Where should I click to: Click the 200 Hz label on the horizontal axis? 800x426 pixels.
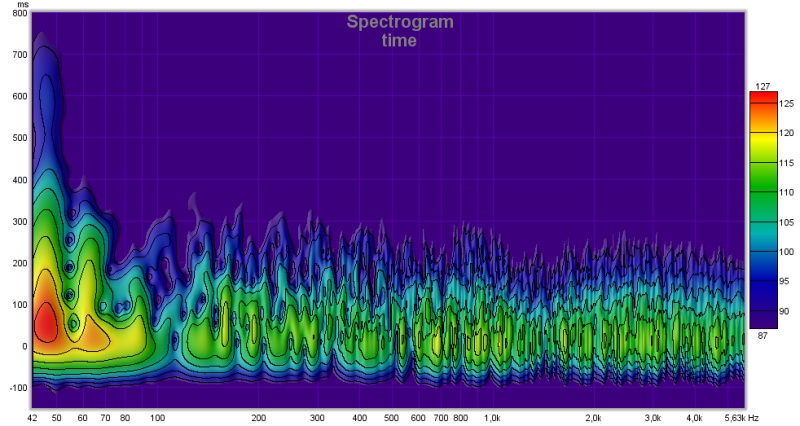(x=259, y=418)
